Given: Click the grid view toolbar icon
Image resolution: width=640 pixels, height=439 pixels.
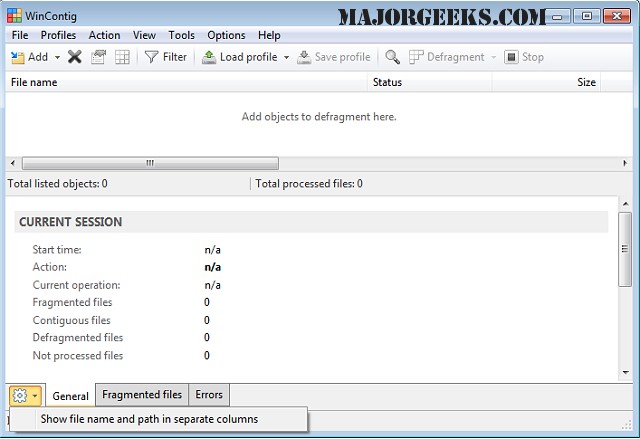Looking at the screenshot, I should [x=122, y=57].
